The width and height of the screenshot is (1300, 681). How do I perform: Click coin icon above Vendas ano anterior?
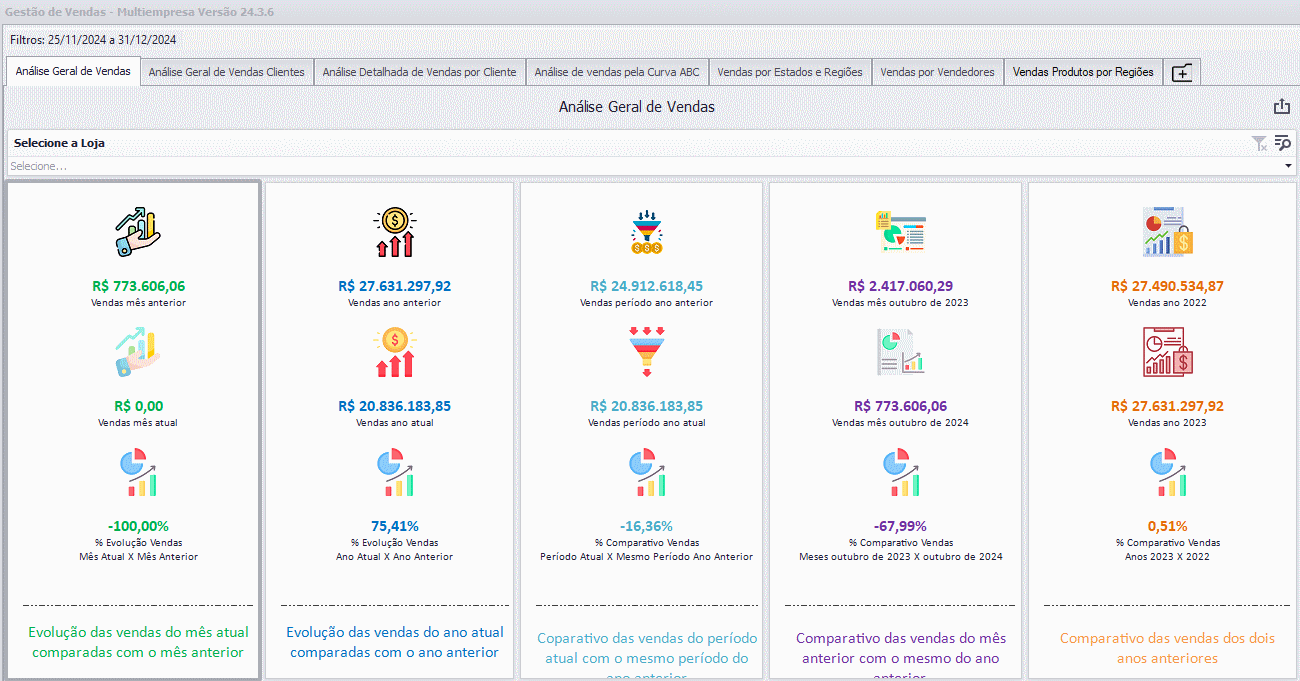point(395,232)
